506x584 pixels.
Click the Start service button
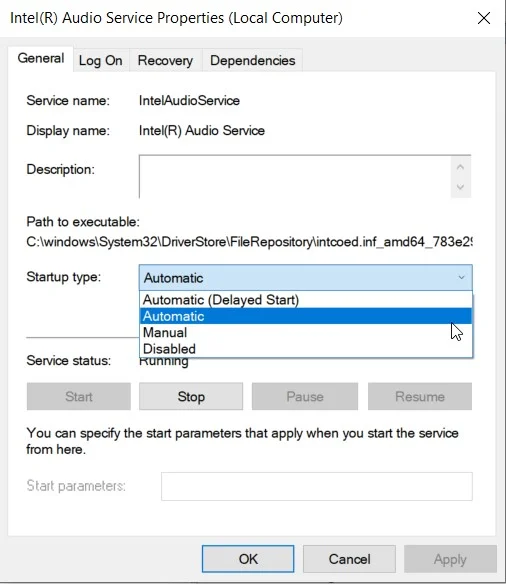point(79,397)
